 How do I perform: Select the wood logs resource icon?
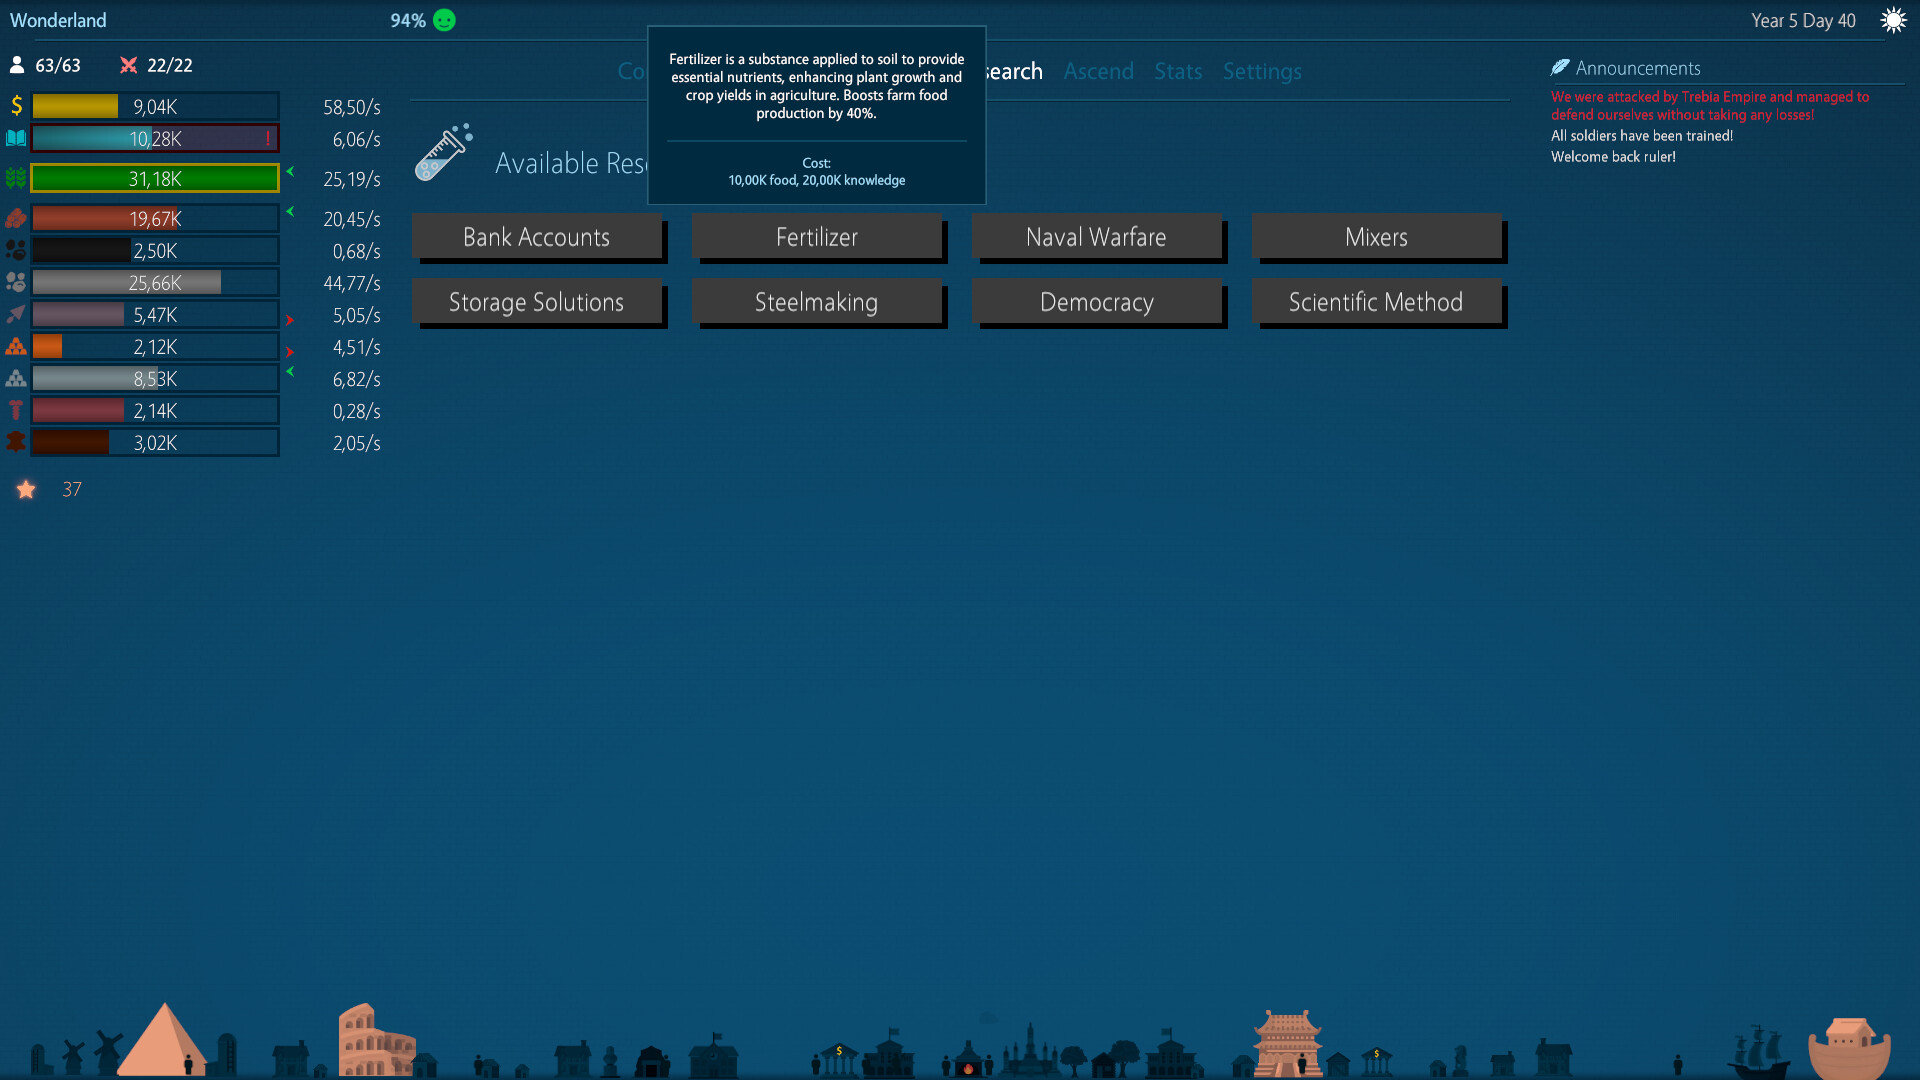click(16, 217)
